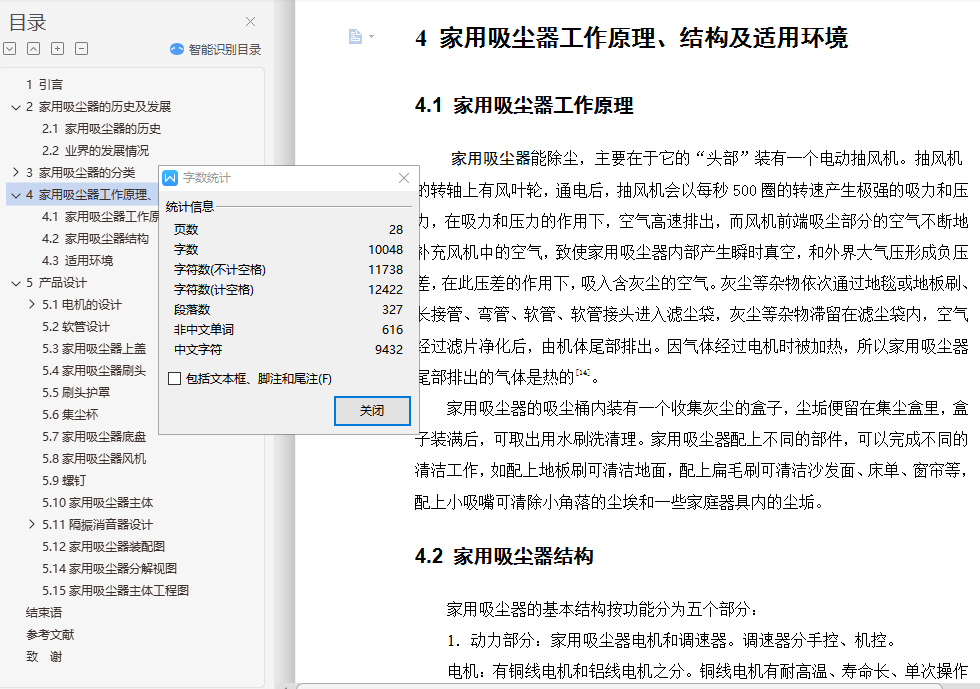The width and height of the screenshot is (980, 689).
Task: Select 5.15 家用吸尘器主体工程图 entry
Action: [115, 591]
